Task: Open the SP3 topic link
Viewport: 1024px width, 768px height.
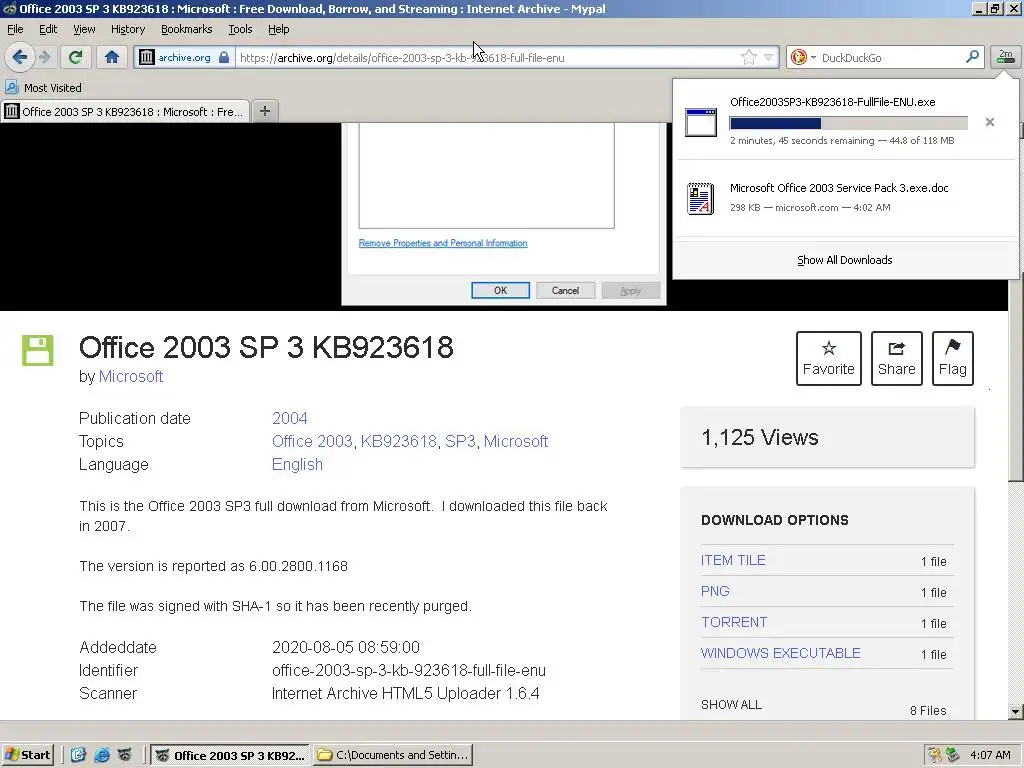Action: (460, 441)
